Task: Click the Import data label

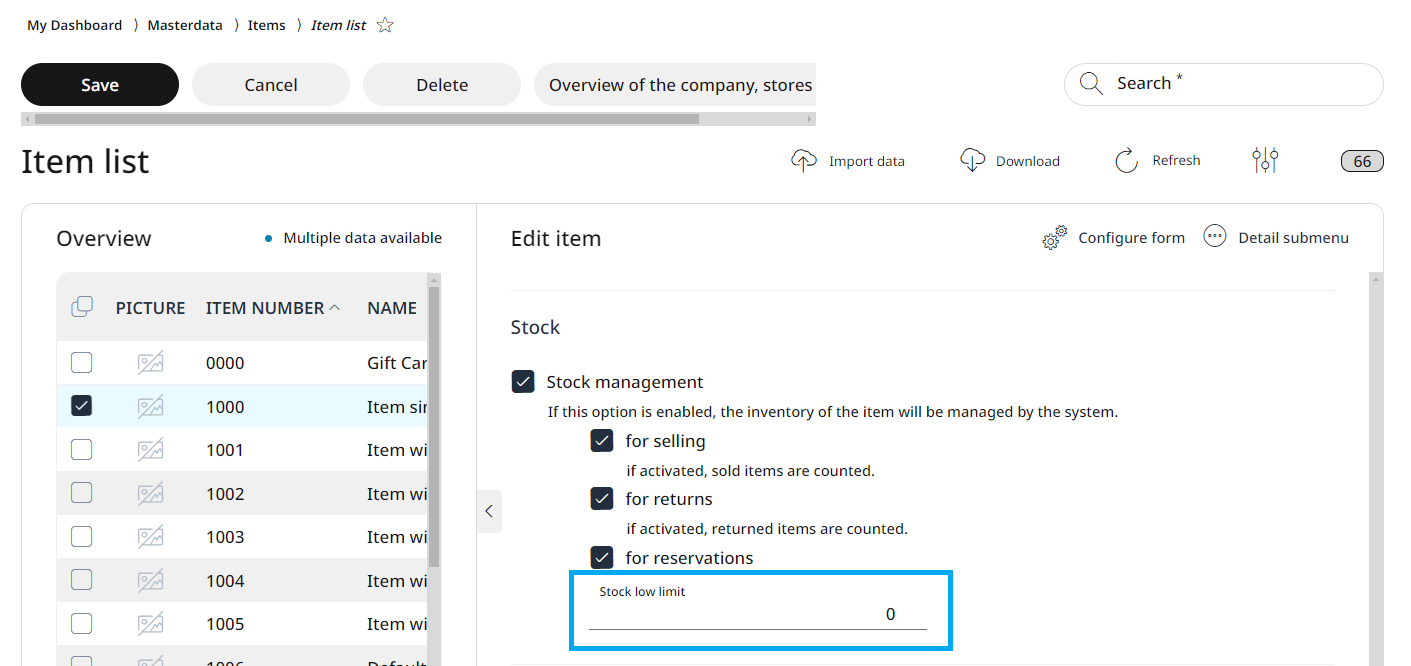Action: [867, 161]
